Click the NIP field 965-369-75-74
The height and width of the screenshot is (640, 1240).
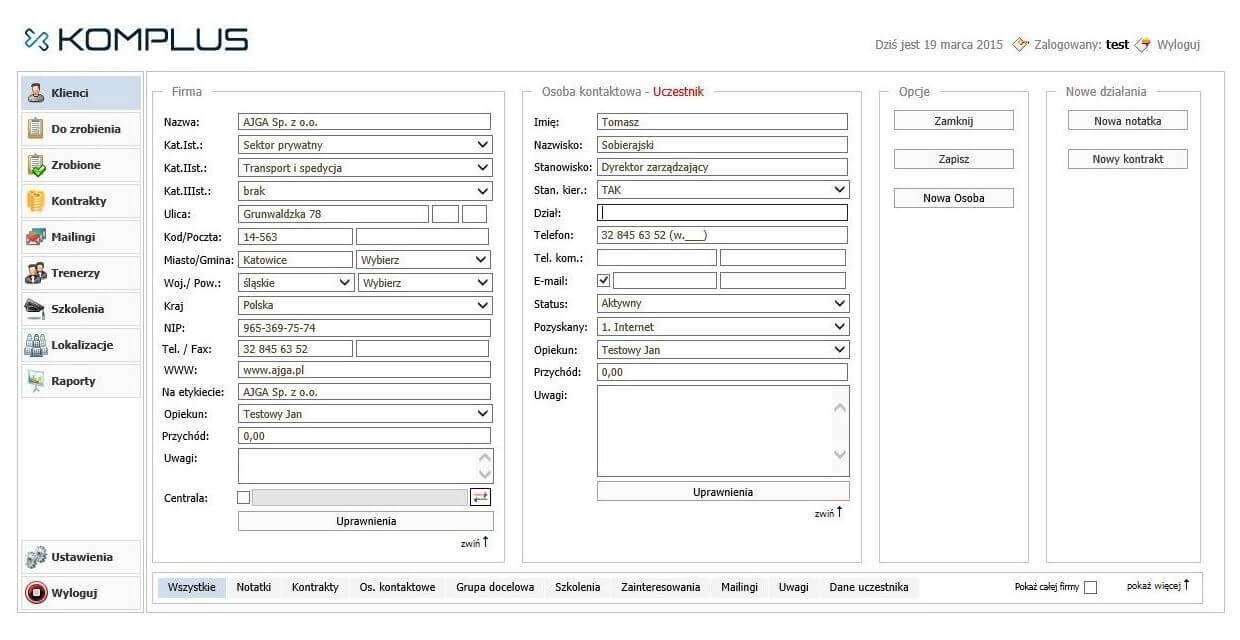point(365,328)
